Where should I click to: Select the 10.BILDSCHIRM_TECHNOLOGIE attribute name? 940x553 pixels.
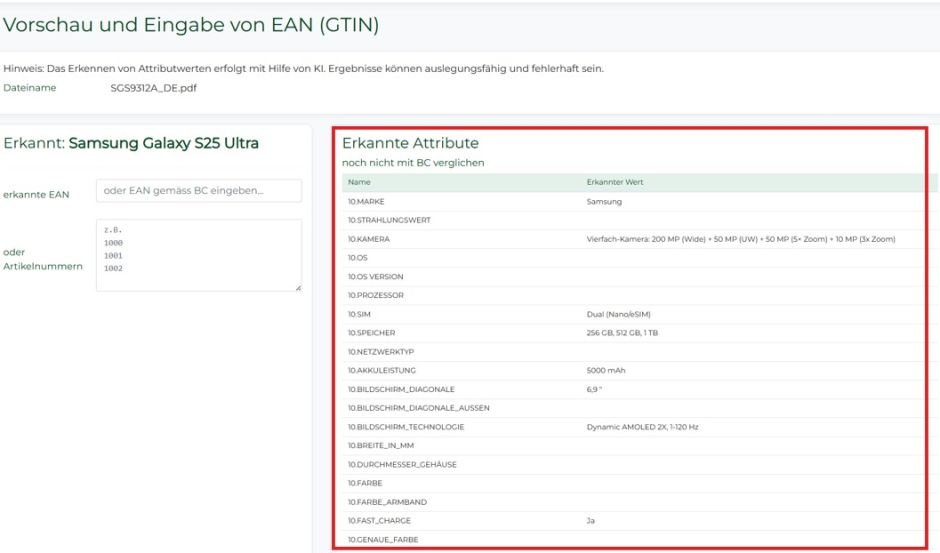pos(406,427)
